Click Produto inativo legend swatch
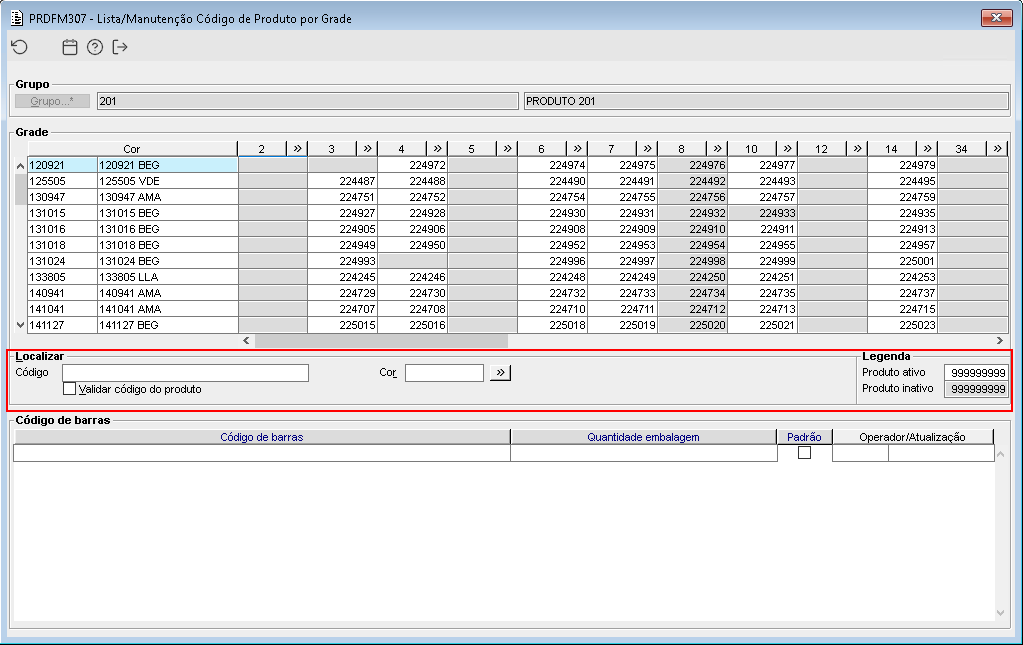Image resolution: width=1023 pixels, height=645 pixels. 976,389
